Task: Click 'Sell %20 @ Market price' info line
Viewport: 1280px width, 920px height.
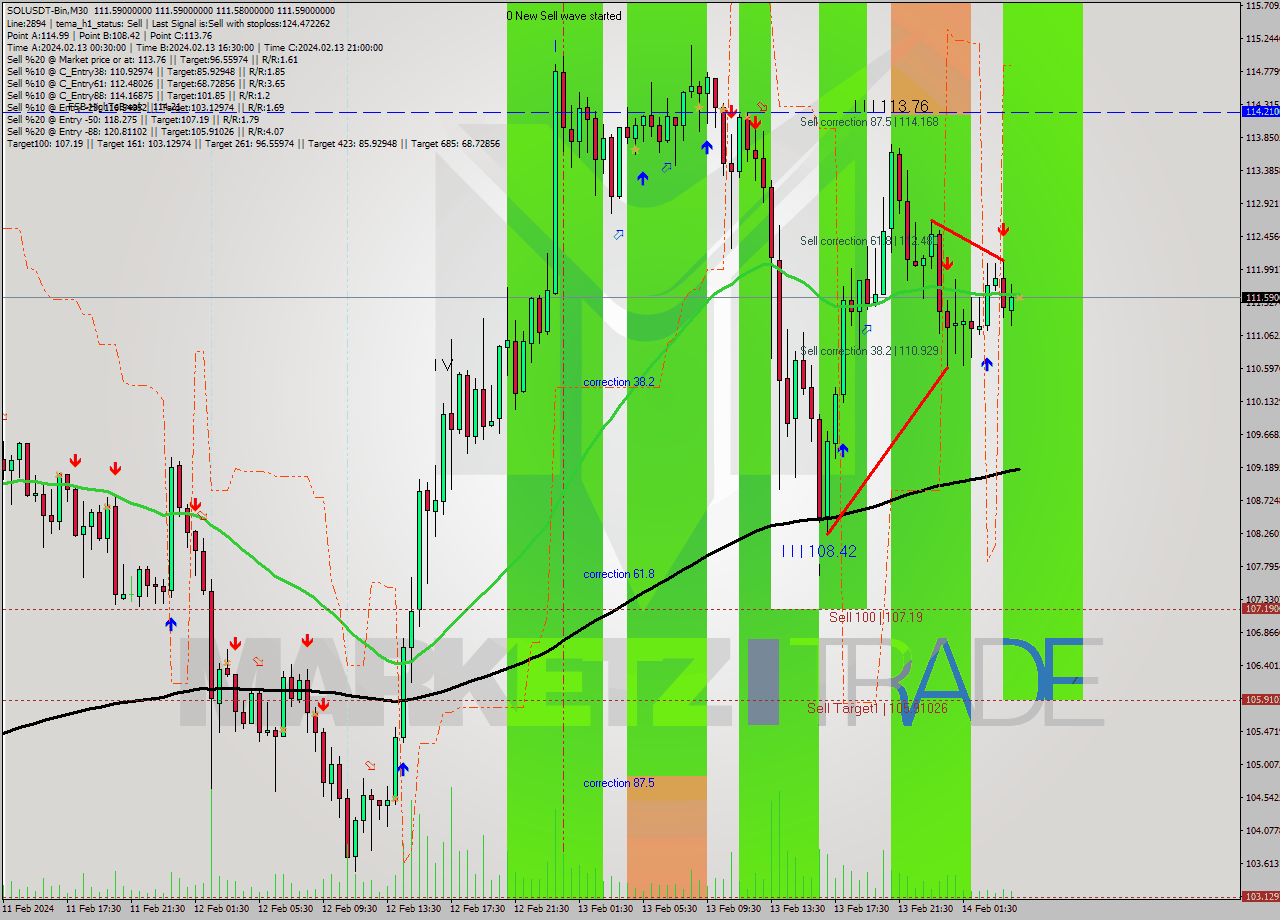Action: click(x=152, y=59)
